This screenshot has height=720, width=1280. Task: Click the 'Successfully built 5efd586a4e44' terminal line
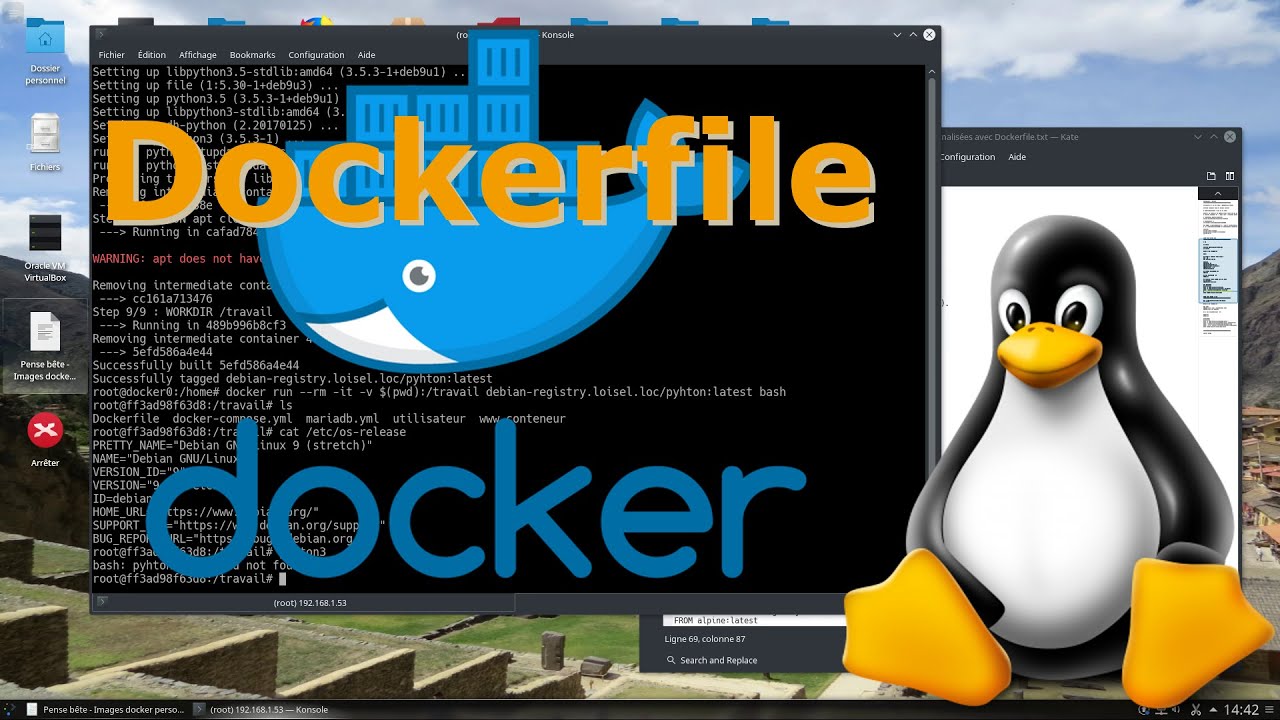click(x=196, y=366)
